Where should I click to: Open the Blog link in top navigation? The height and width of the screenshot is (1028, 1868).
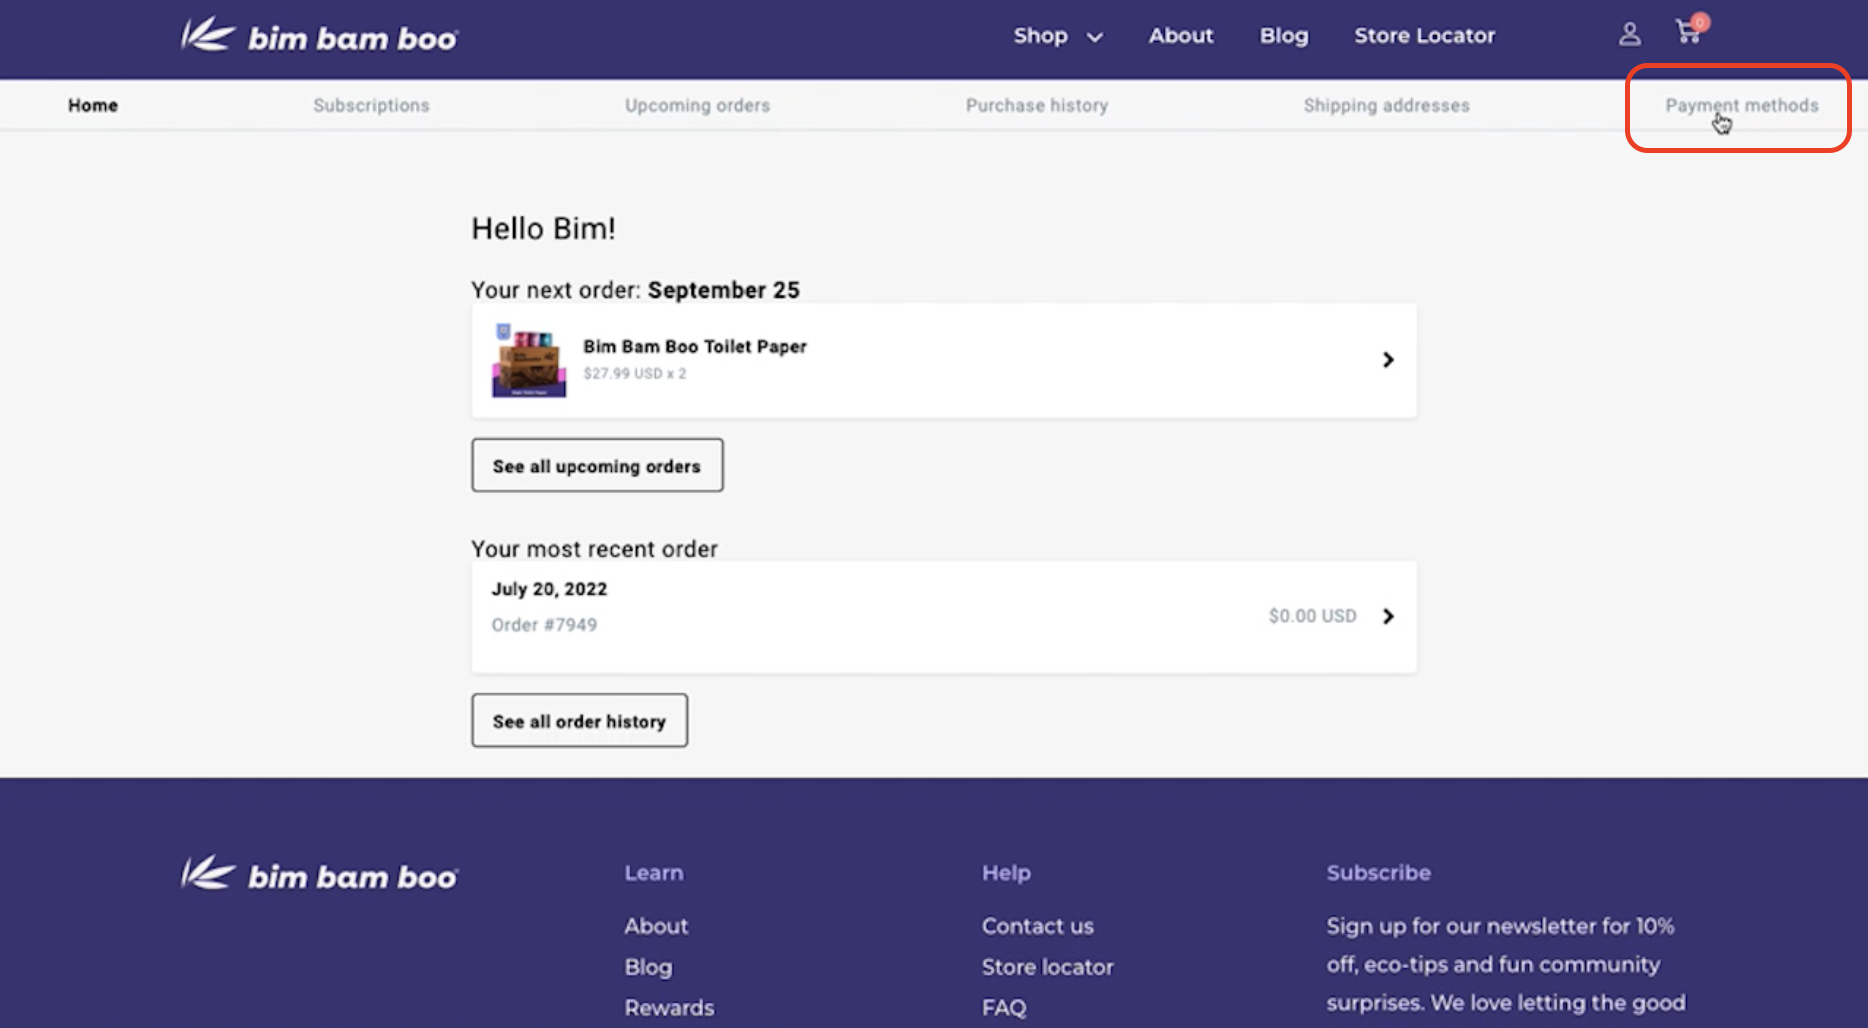click(x=1283, y=36)
